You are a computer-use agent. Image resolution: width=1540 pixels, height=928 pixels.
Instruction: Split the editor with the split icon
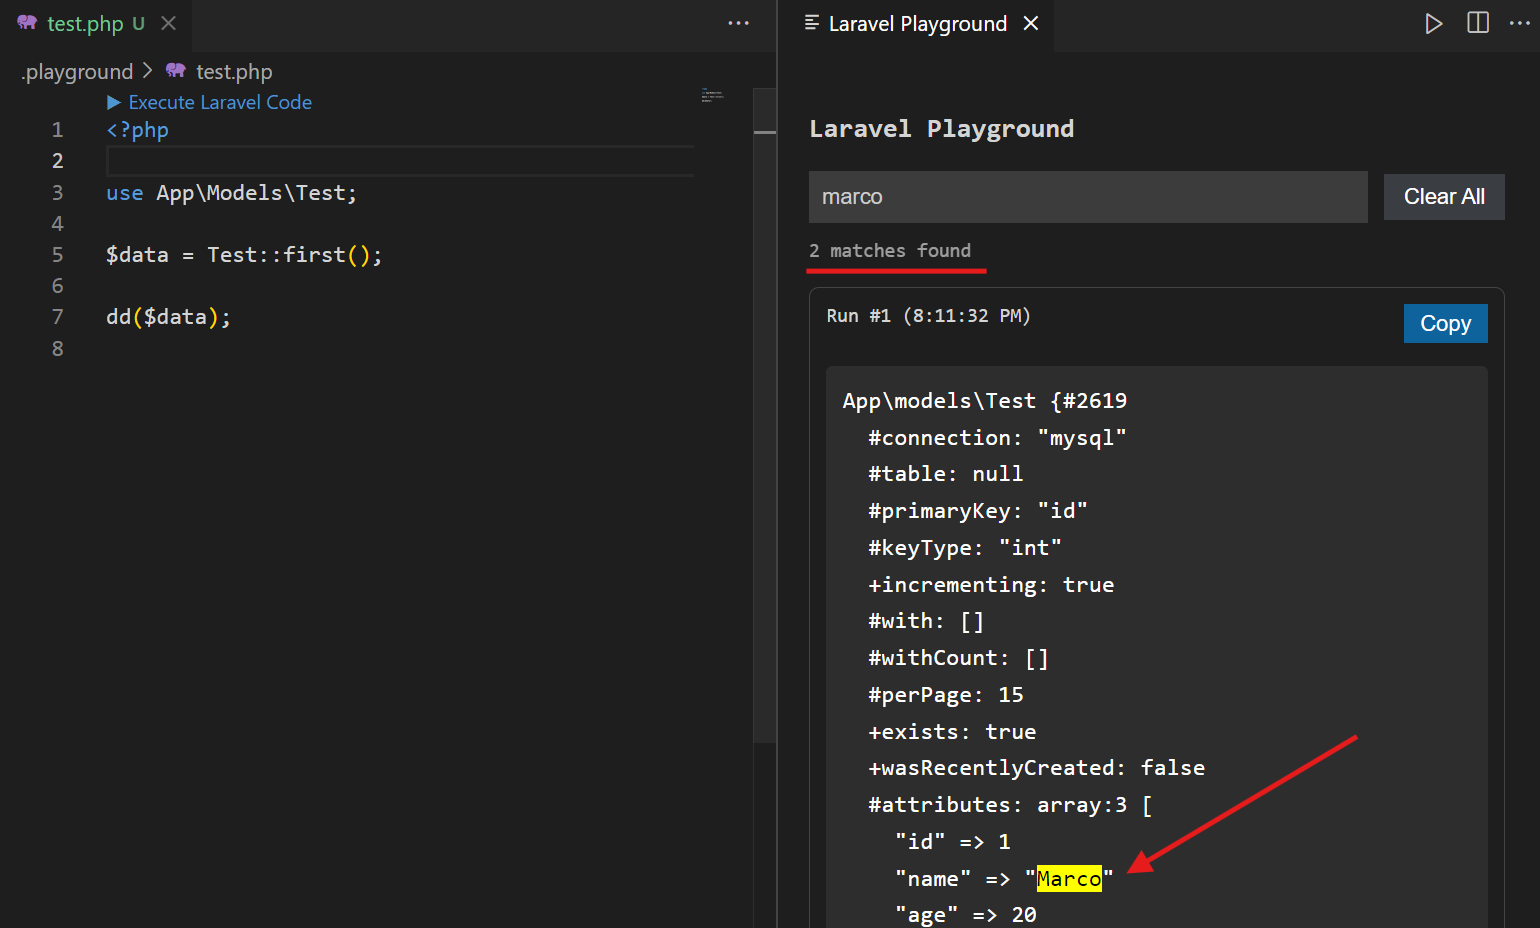pos(1477,23)
